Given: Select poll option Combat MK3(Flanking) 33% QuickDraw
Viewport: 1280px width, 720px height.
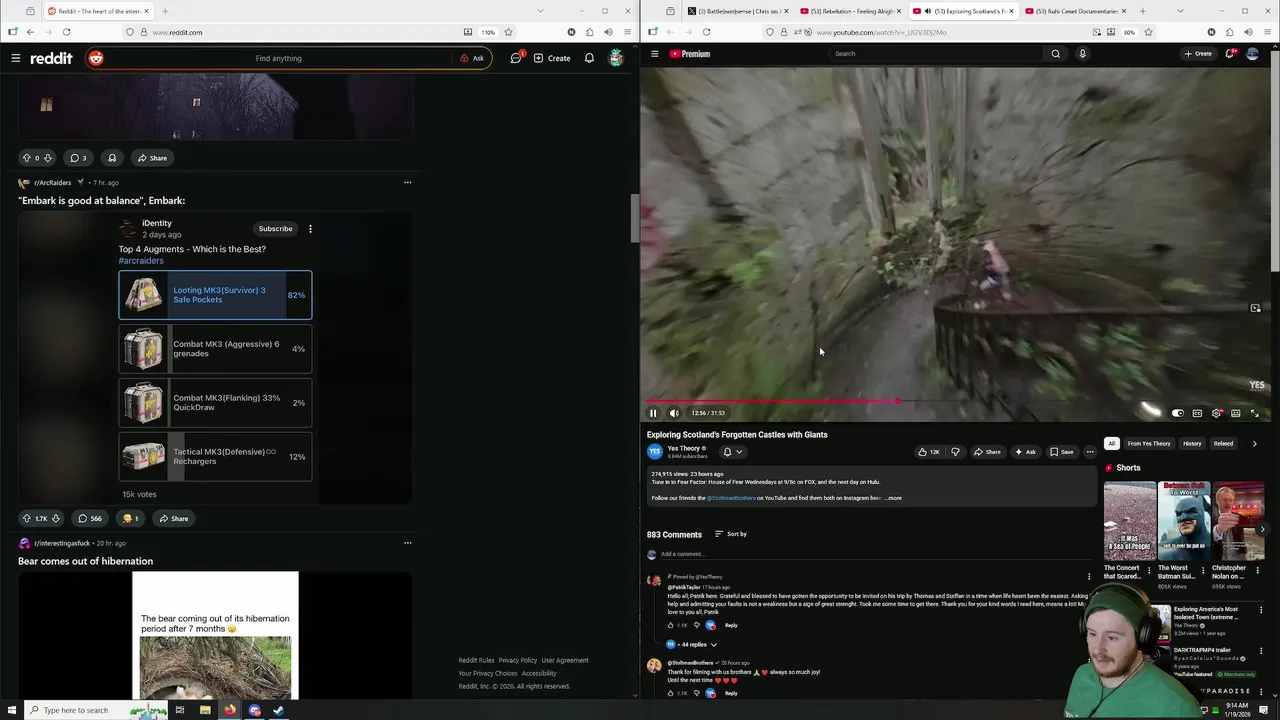Looking at the screenshot, I should point(215,403).
